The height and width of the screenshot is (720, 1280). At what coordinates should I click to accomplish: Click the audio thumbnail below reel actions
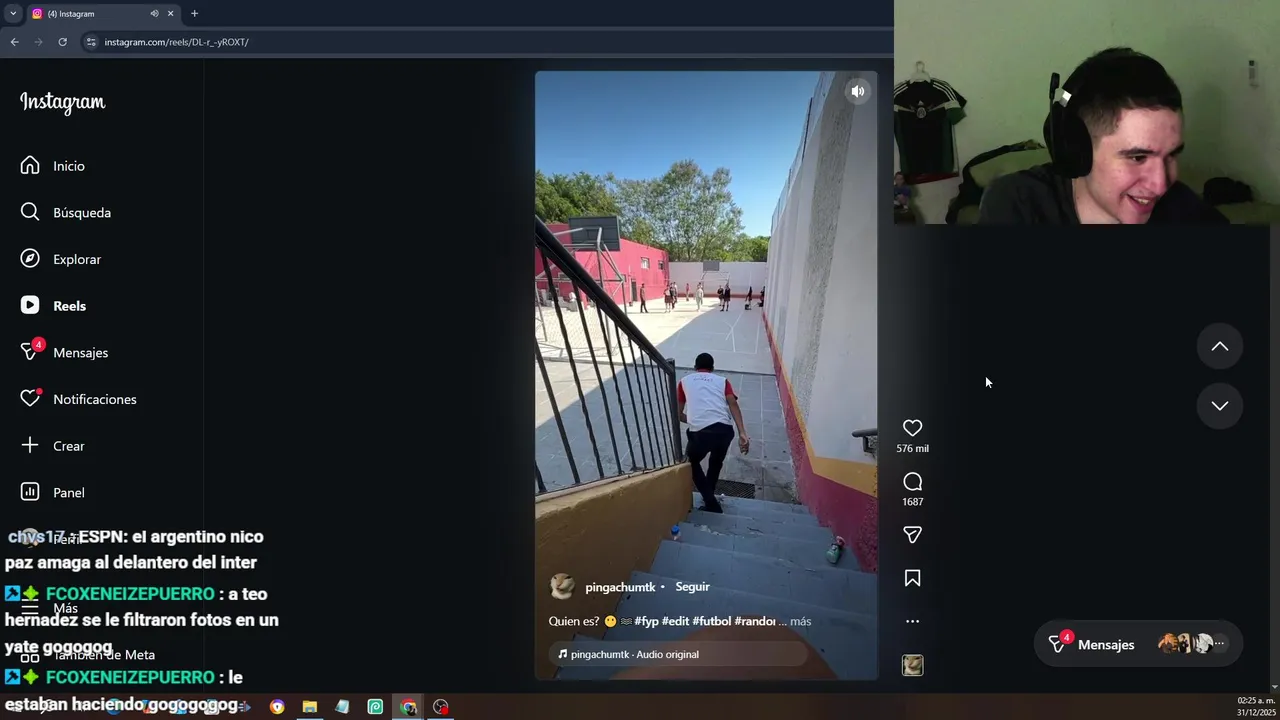[912, 665]
